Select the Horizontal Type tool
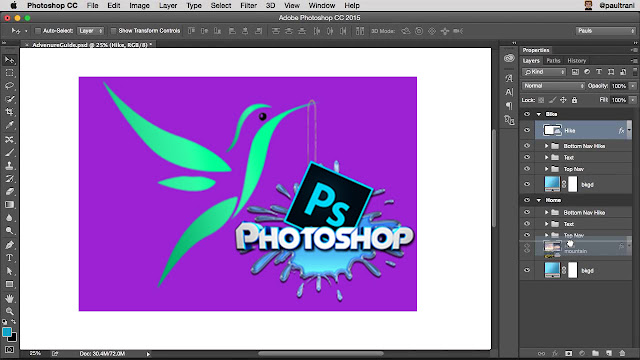Screen dimensions: 640x360 pyautogui.click(x=9, y=258)
